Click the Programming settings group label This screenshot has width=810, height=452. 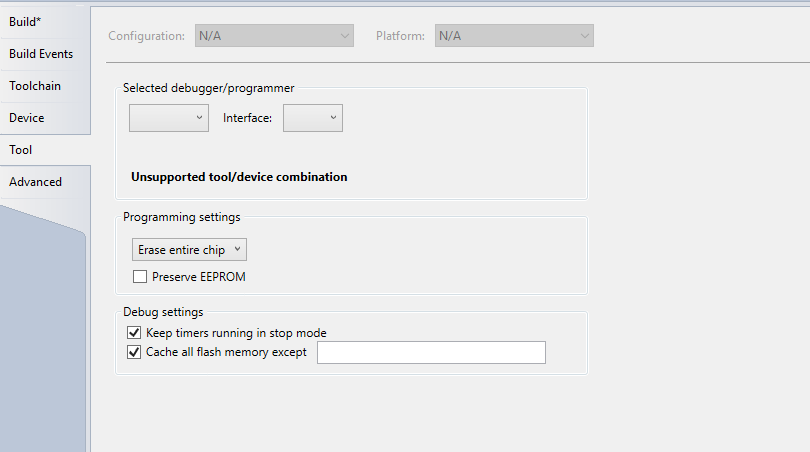(181, 216)
